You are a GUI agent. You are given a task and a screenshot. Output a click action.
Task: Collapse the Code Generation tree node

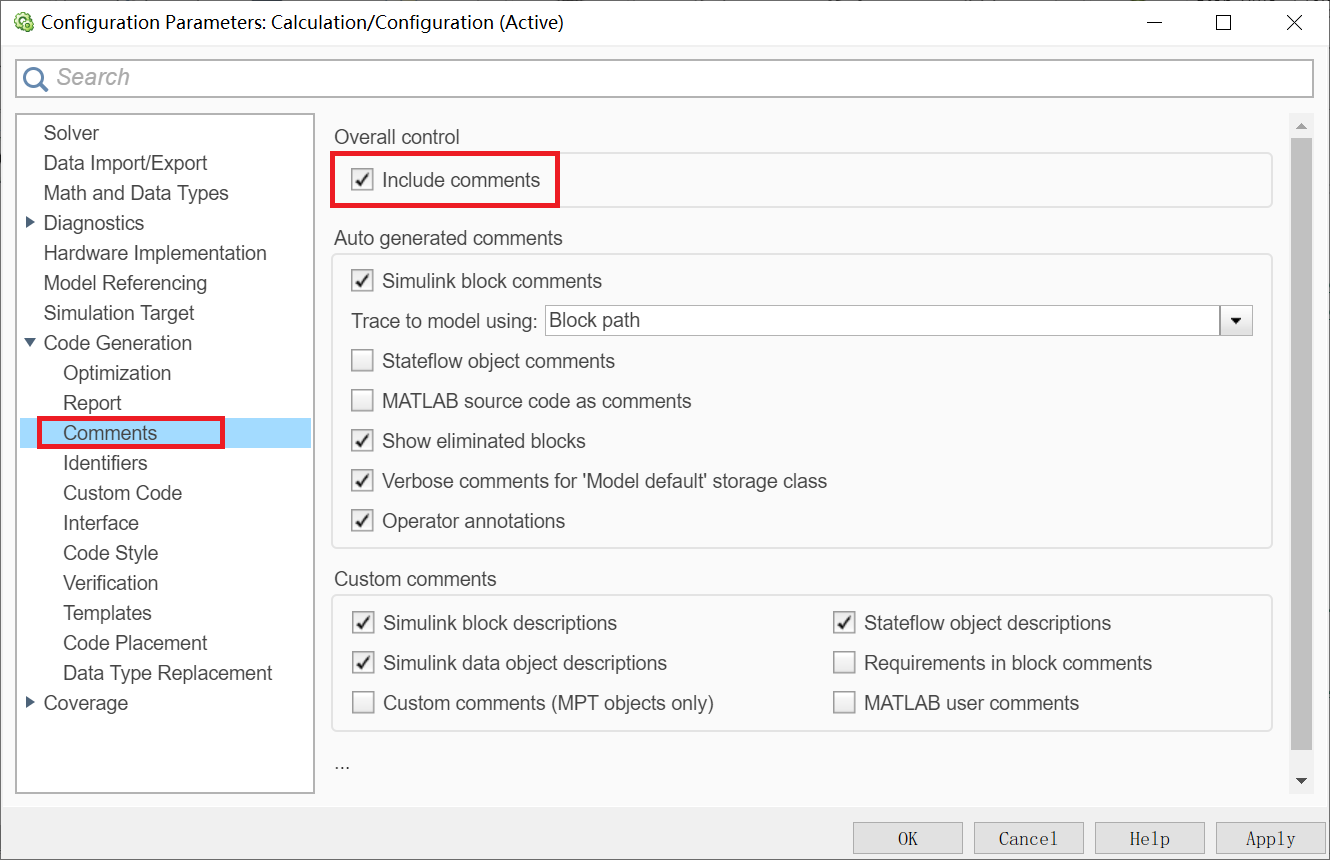[x=31, y=343]
